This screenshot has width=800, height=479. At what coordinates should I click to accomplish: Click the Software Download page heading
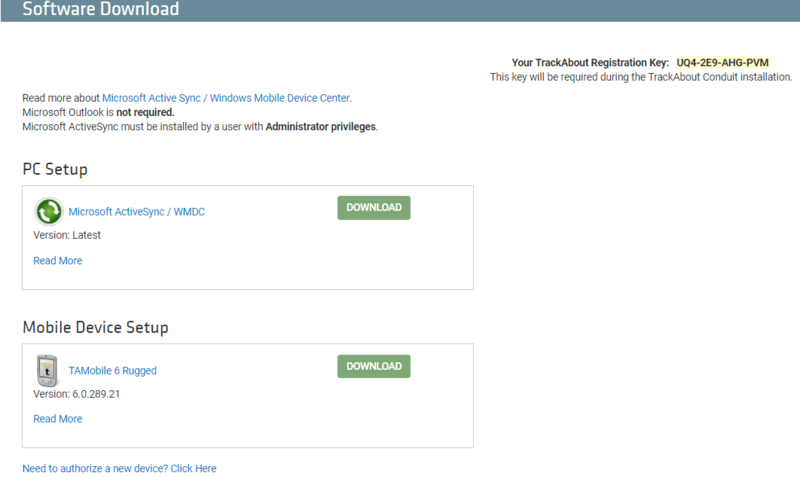tap(101, 9)
